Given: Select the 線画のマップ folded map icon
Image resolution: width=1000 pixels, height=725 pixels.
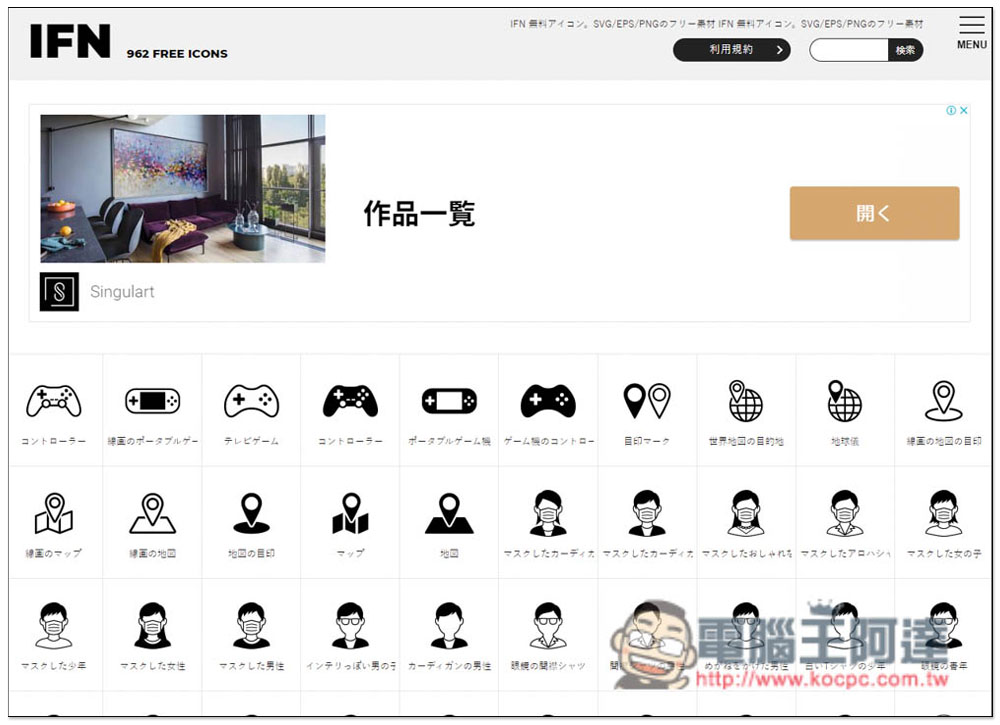Looking at the screenshot, I should coord(54,514).
